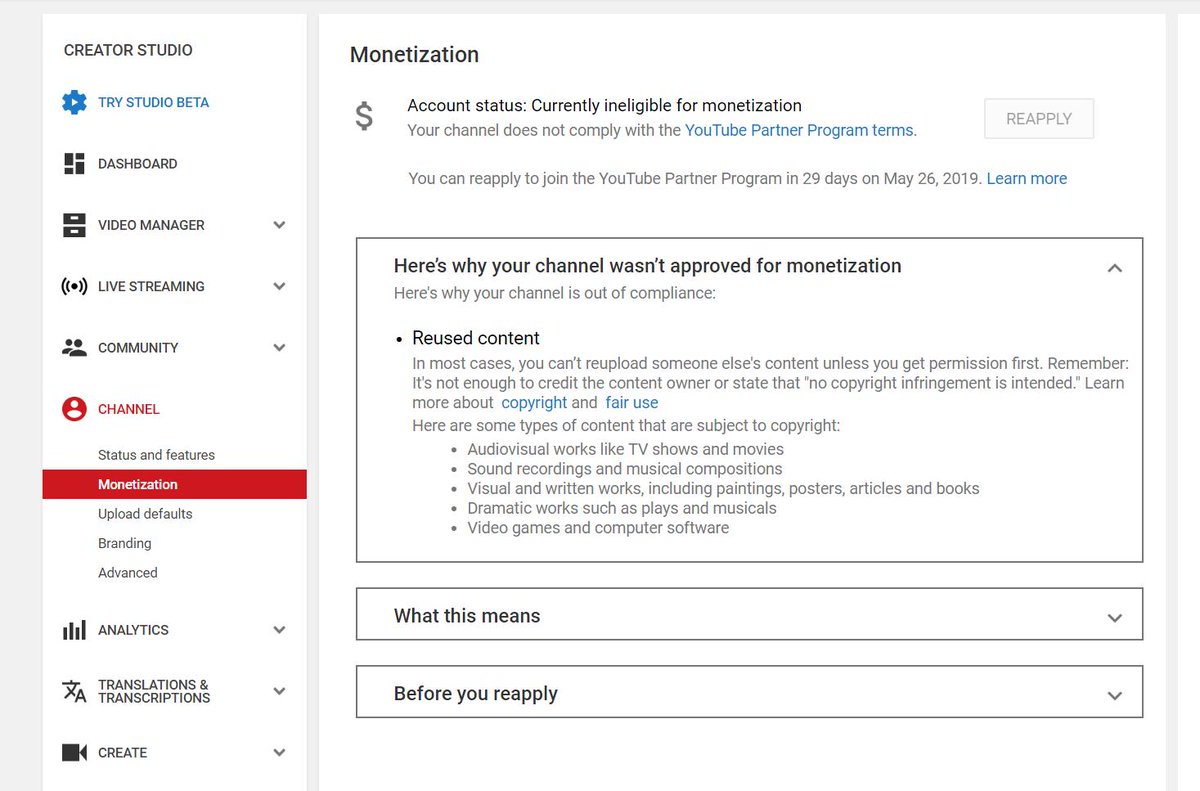Viewport: 1200px width, 791px height.
Task: Expand the What this means chevron
Action: point(1115,618)
